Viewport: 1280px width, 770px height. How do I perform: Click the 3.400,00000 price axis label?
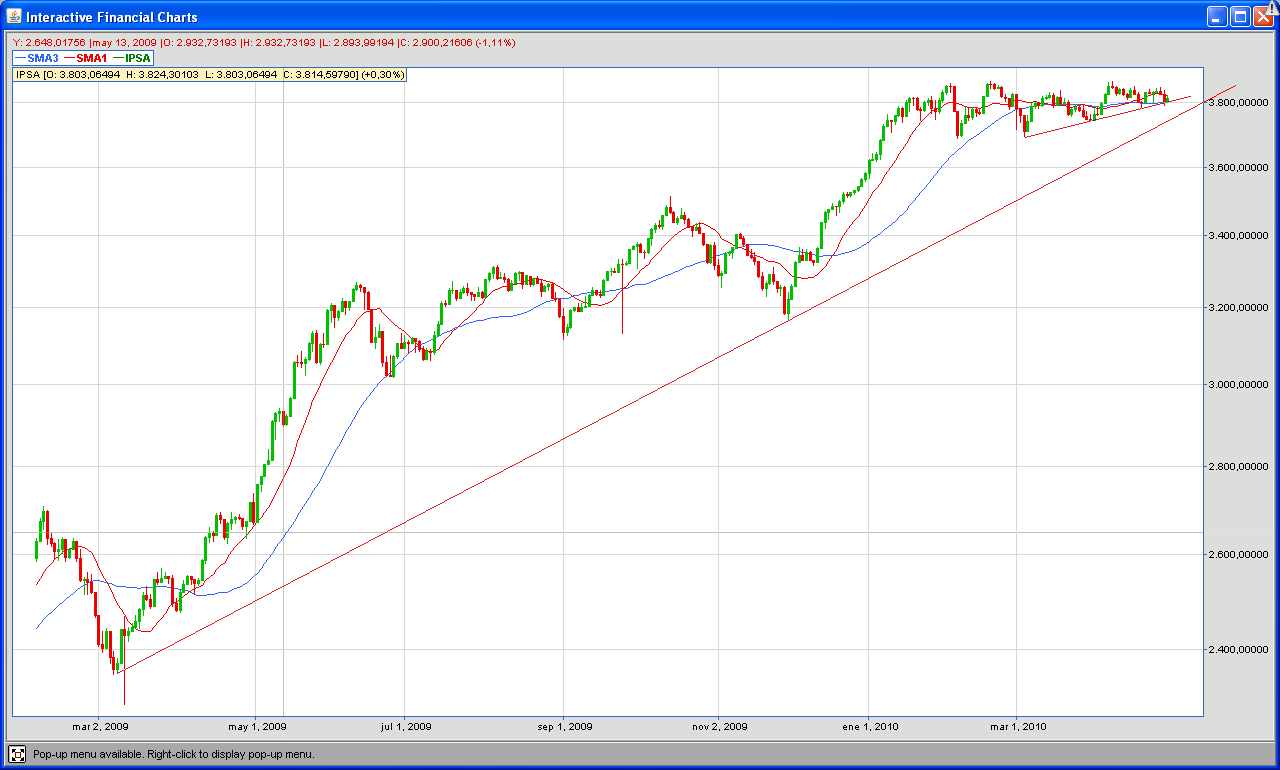tap(1238, 236)
